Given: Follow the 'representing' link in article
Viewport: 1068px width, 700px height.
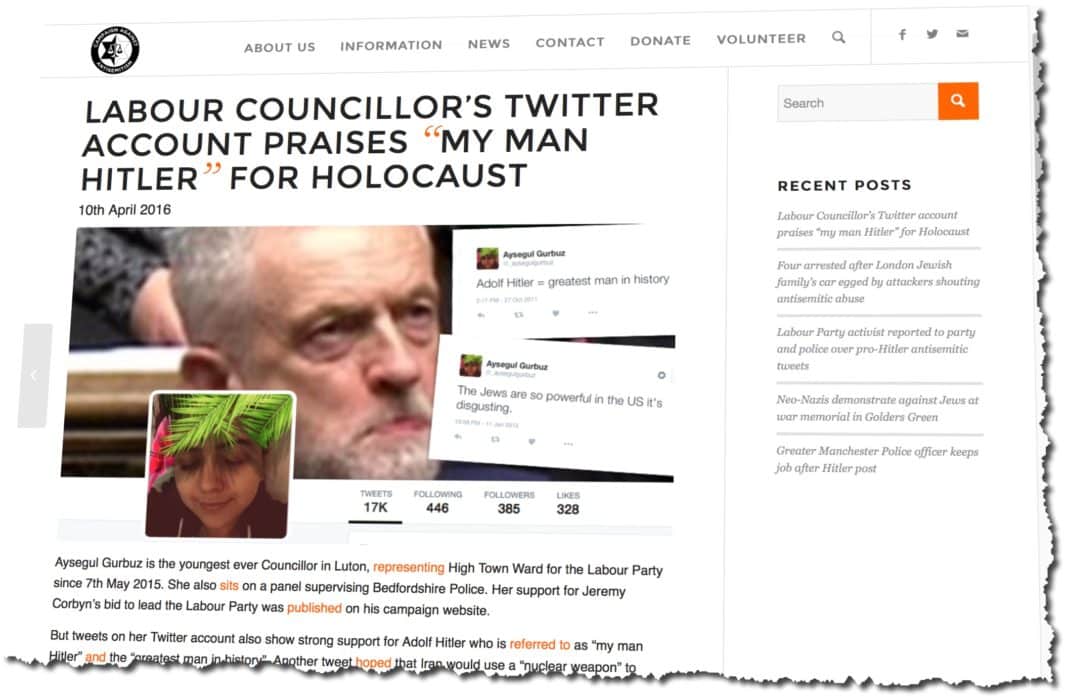Looking at the screenshot, I should pyautogui.click(x=409, y=567).
